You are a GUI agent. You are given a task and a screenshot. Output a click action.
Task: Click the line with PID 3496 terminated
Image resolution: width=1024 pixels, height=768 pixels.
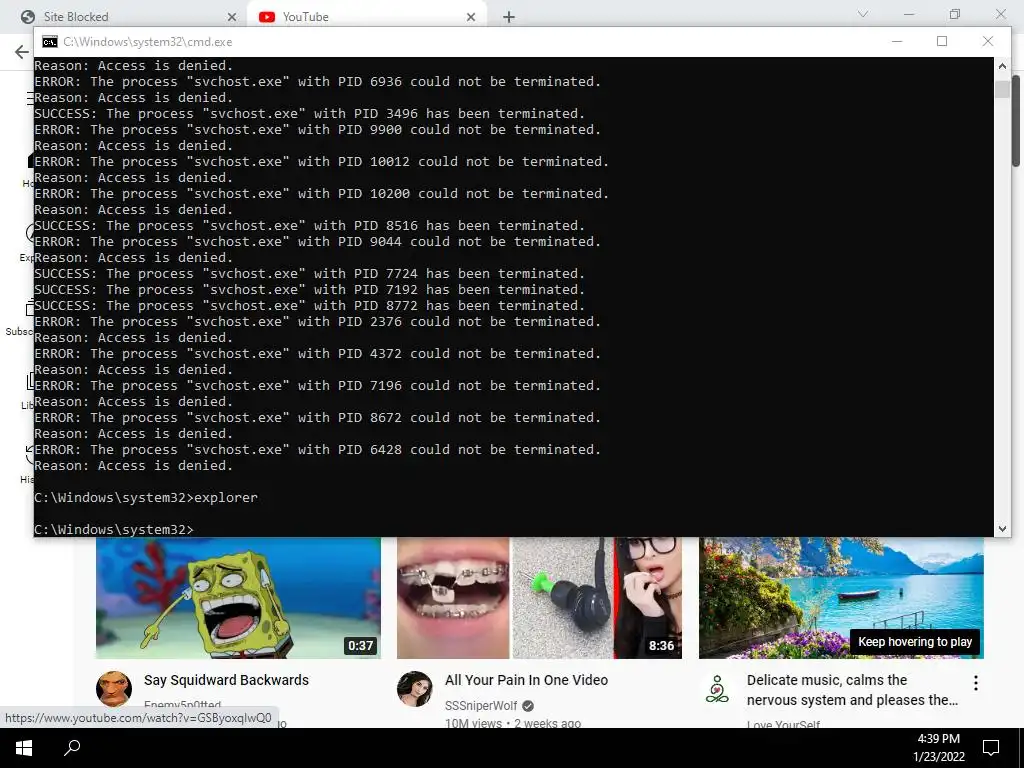coord(310,114)
